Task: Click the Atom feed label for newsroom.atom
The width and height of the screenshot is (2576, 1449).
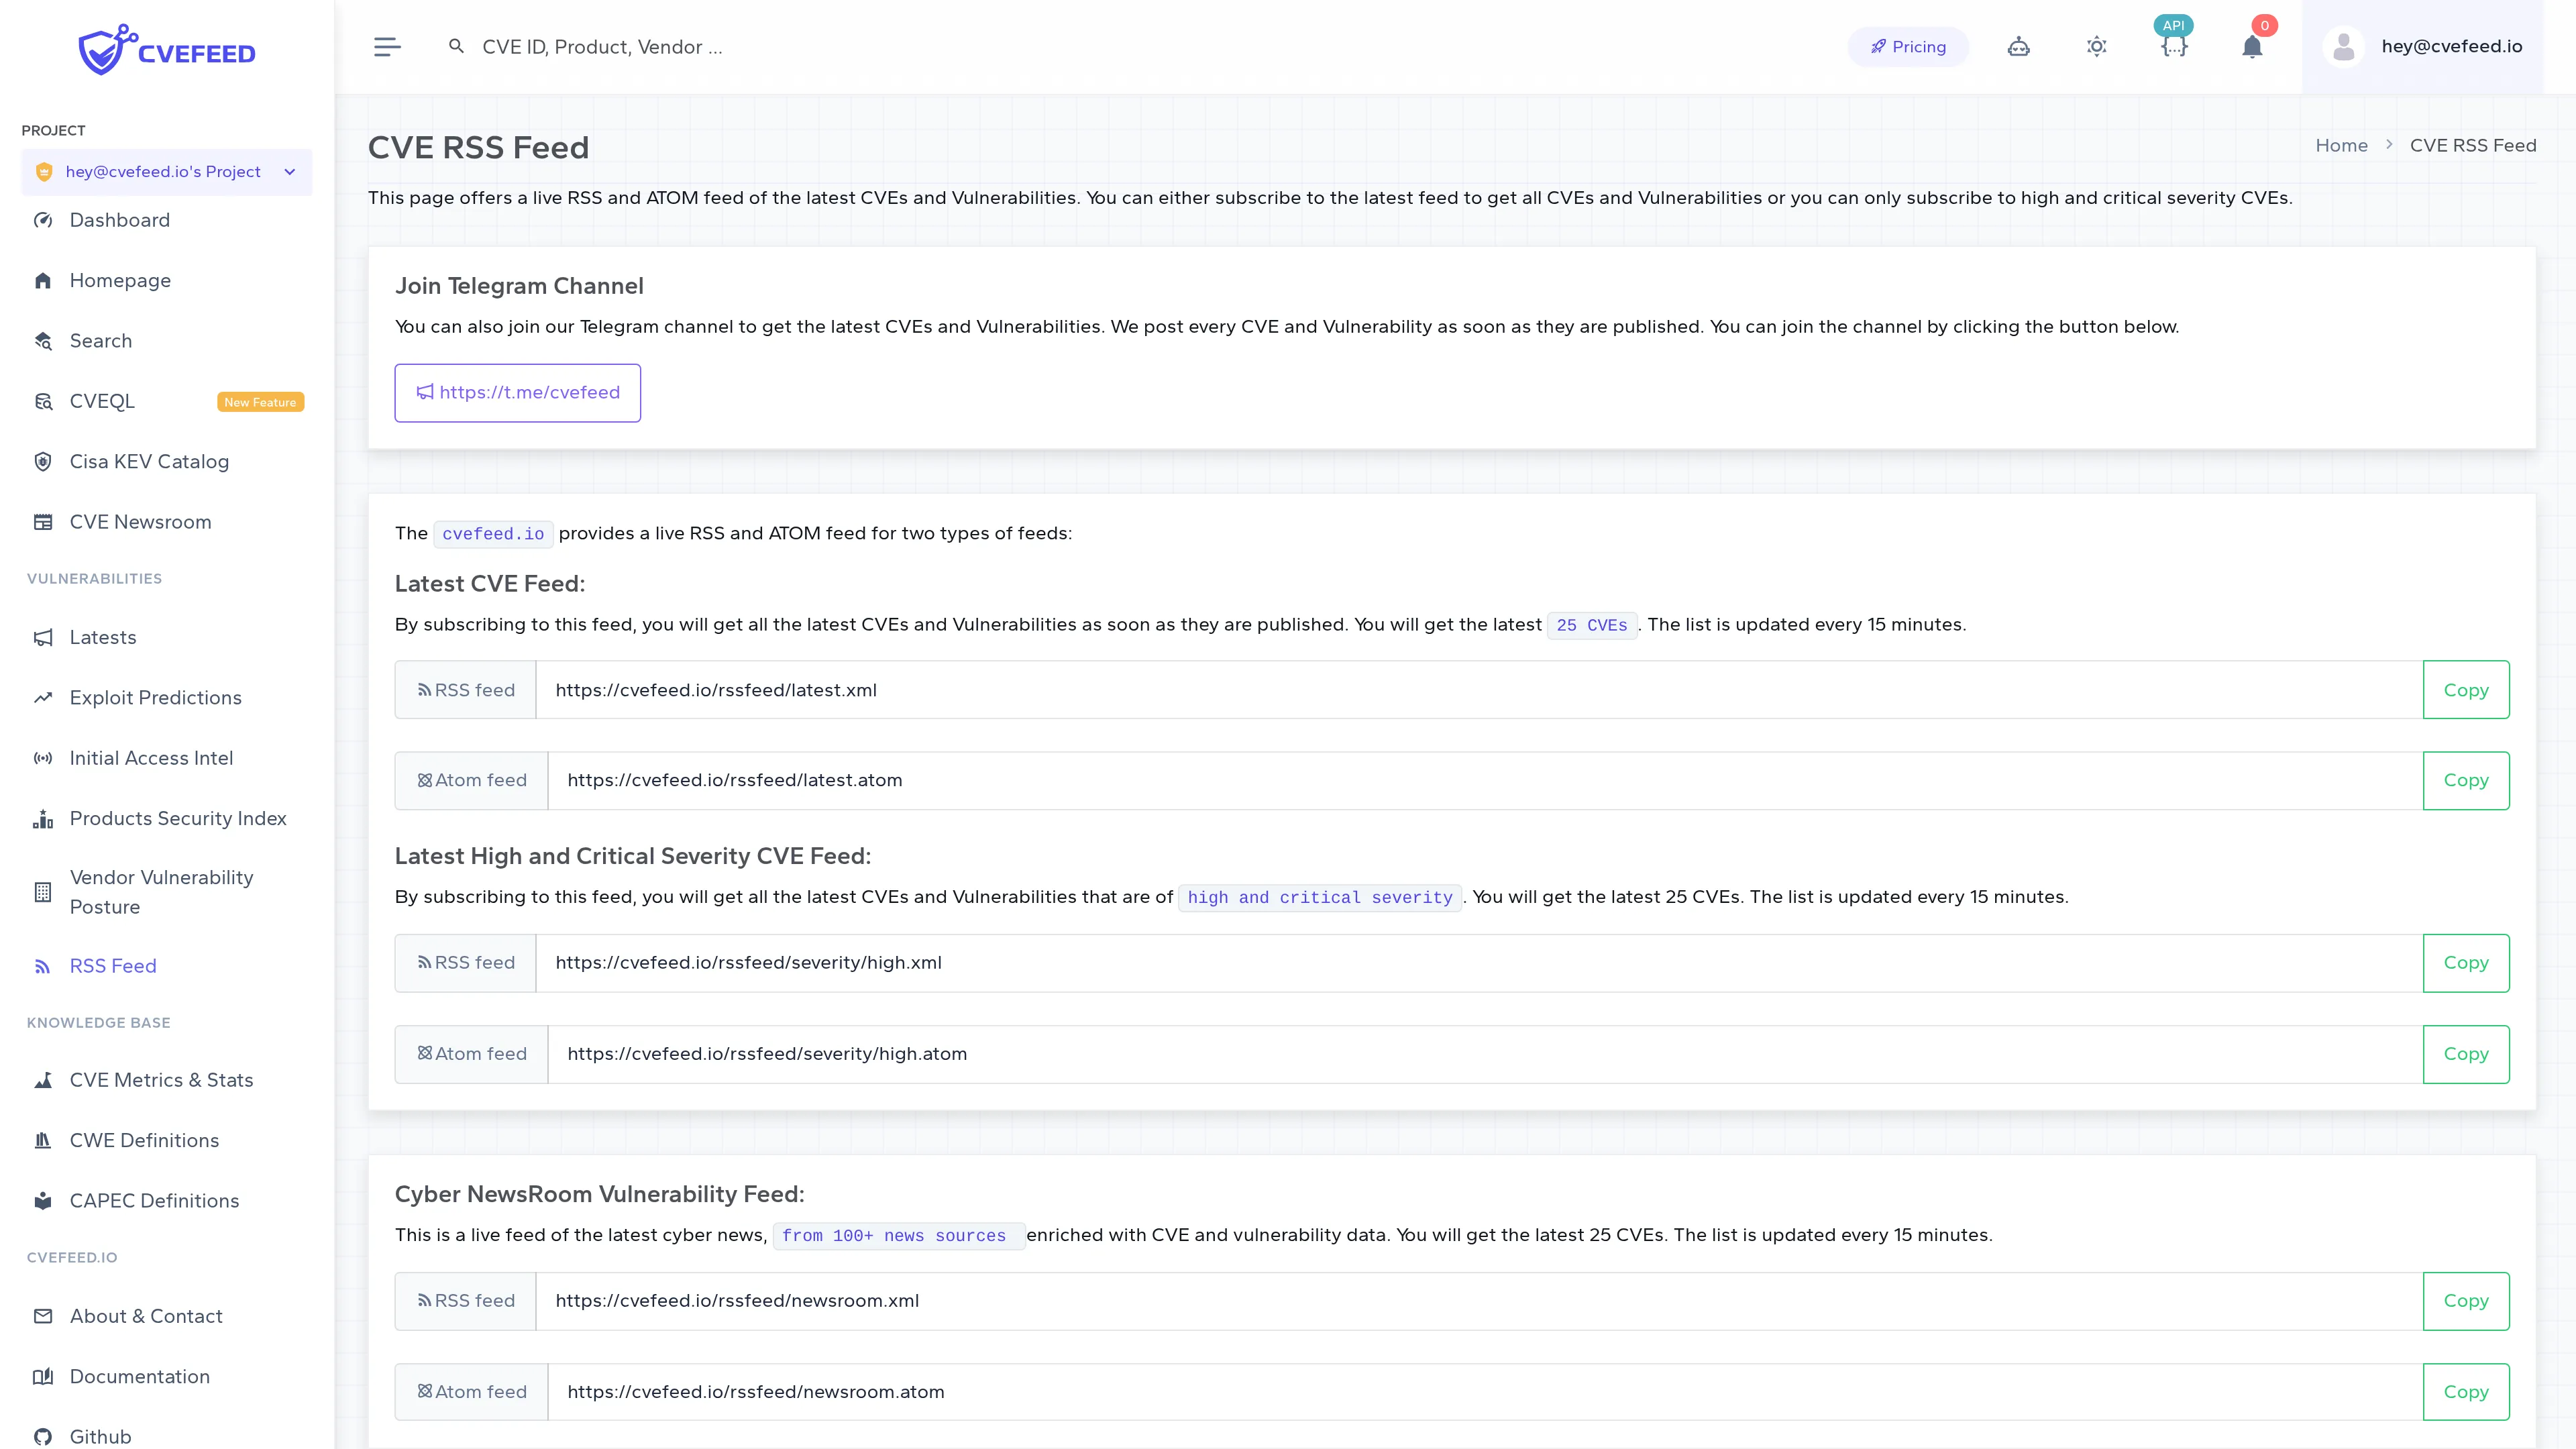Action: (472, 1392)
